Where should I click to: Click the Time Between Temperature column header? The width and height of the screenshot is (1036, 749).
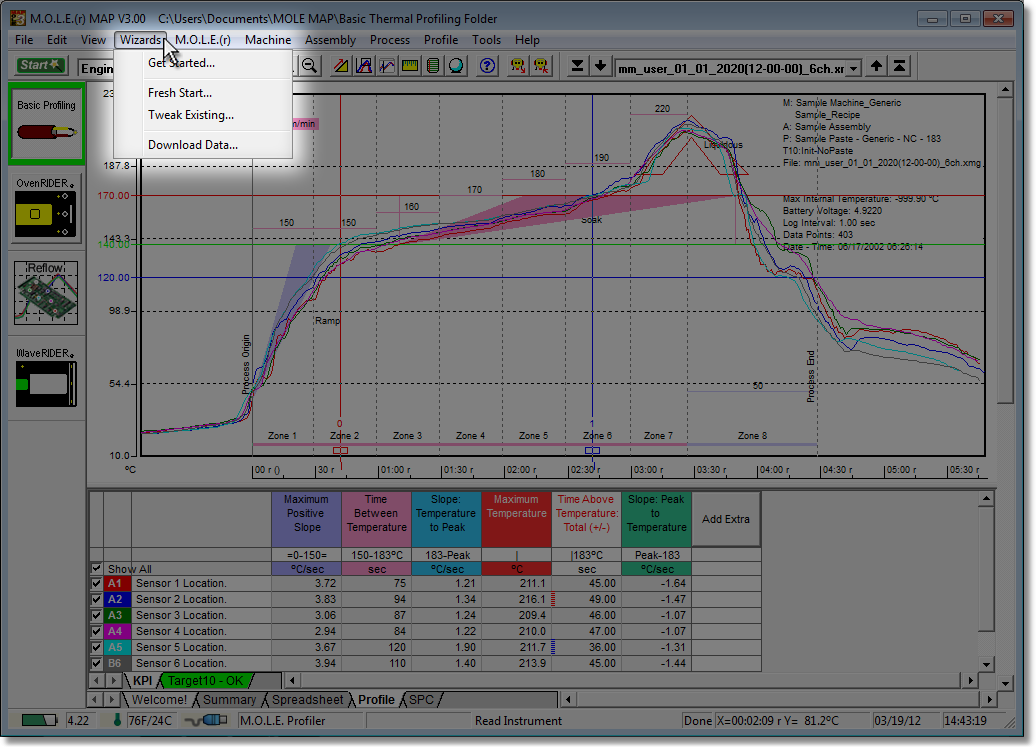click(377, 519)
